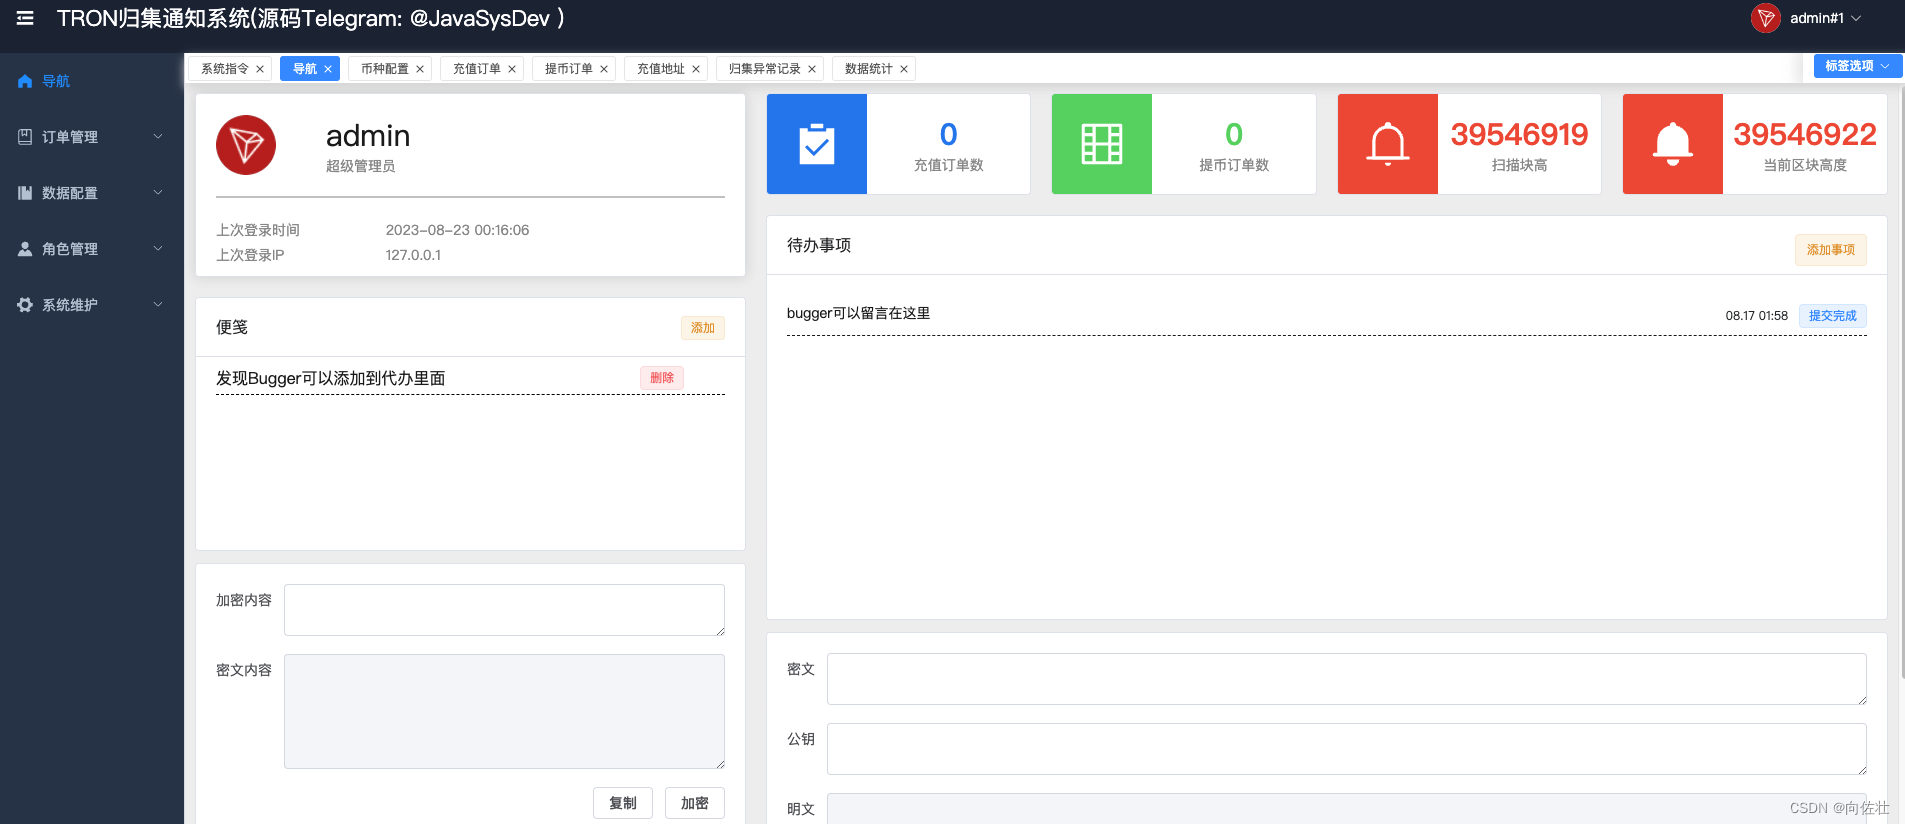
Task: Click the green grid icon for 提币订单数
Action: [x=1102, y=144]
